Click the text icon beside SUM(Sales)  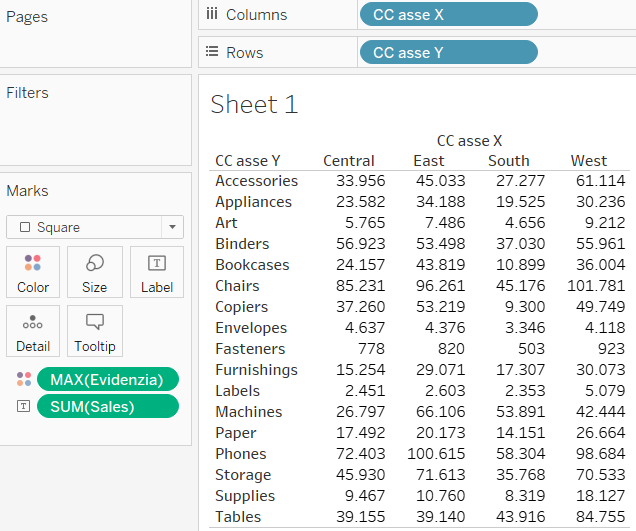point(23,406)
